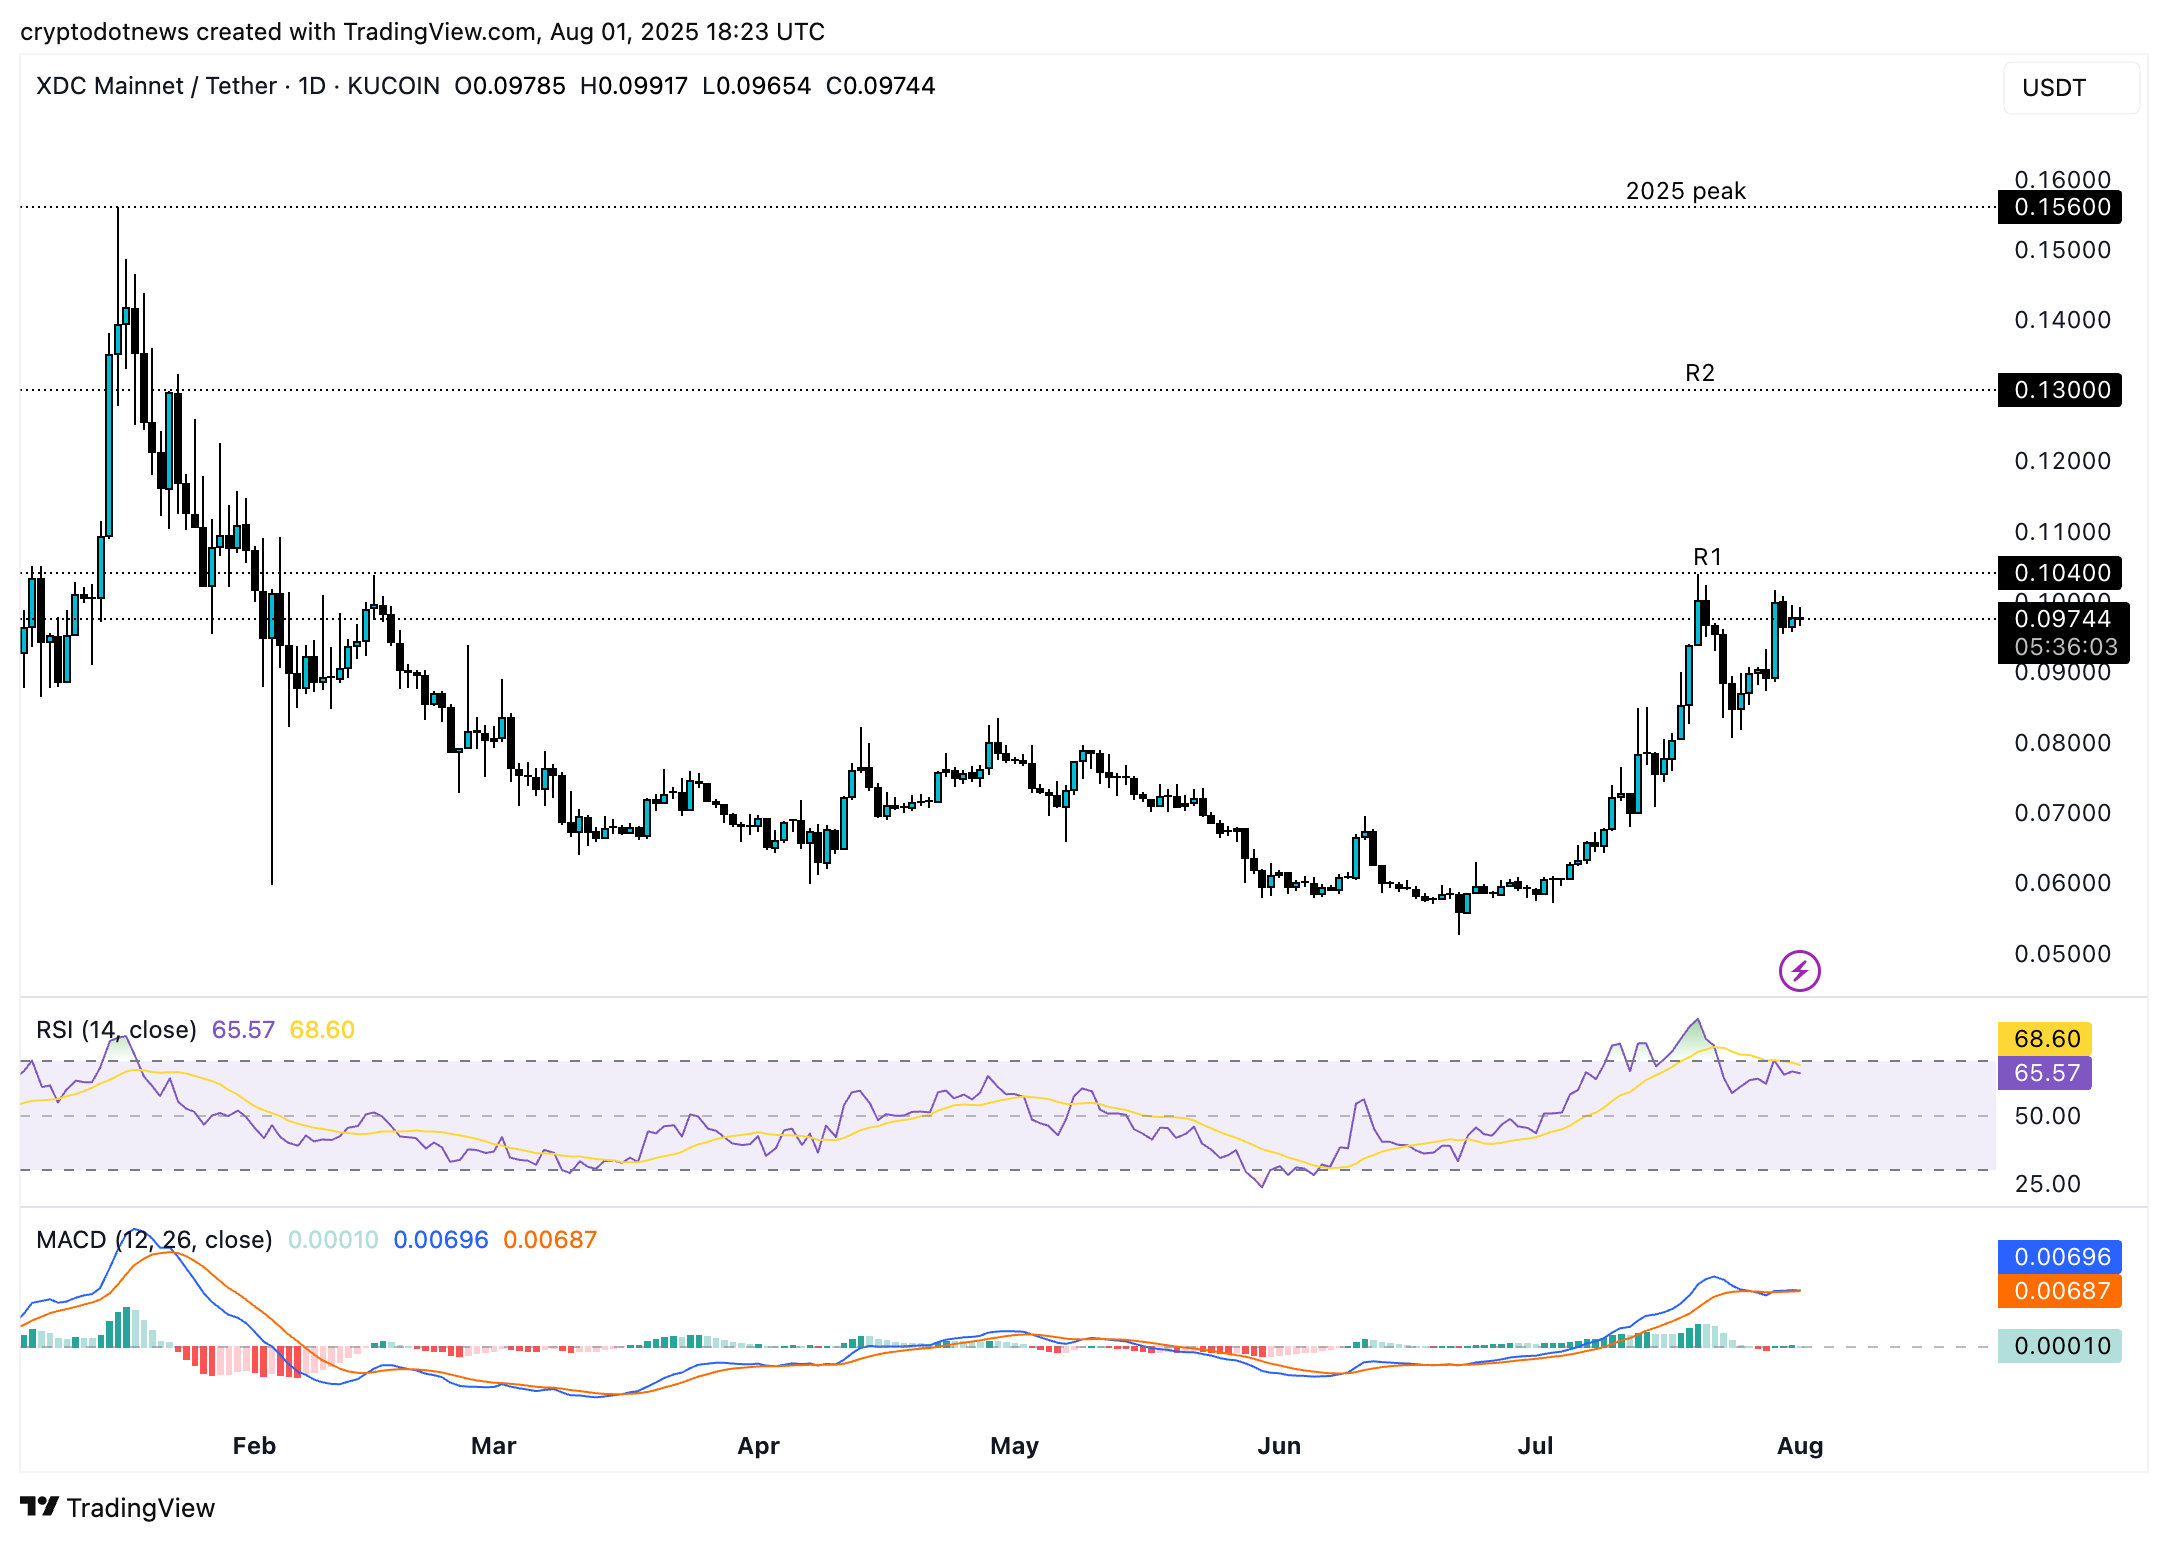Click the orange 0.00687 signal tag

click(x=2060, y=1291)
